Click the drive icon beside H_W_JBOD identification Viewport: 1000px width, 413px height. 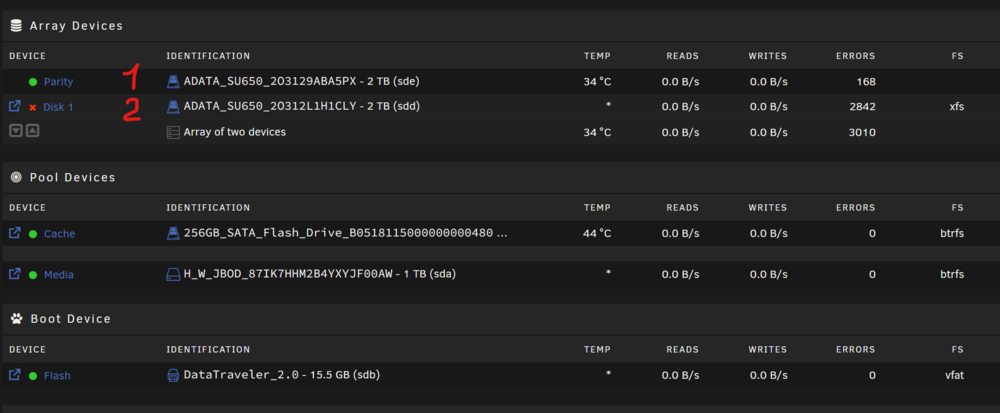click(173, 275)
